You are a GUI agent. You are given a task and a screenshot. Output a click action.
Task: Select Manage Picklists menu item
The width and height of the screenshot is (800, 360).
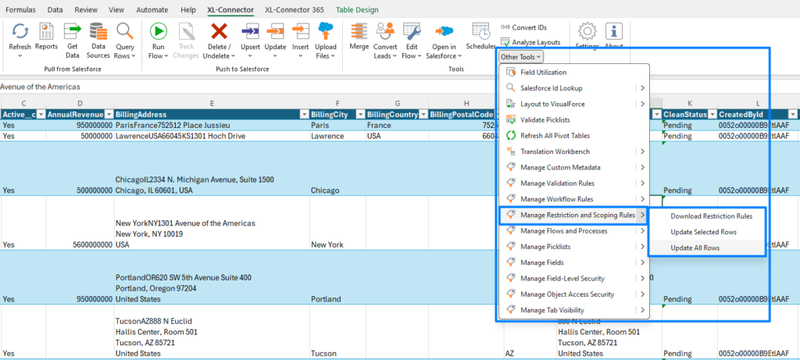(x=574, y=247)
